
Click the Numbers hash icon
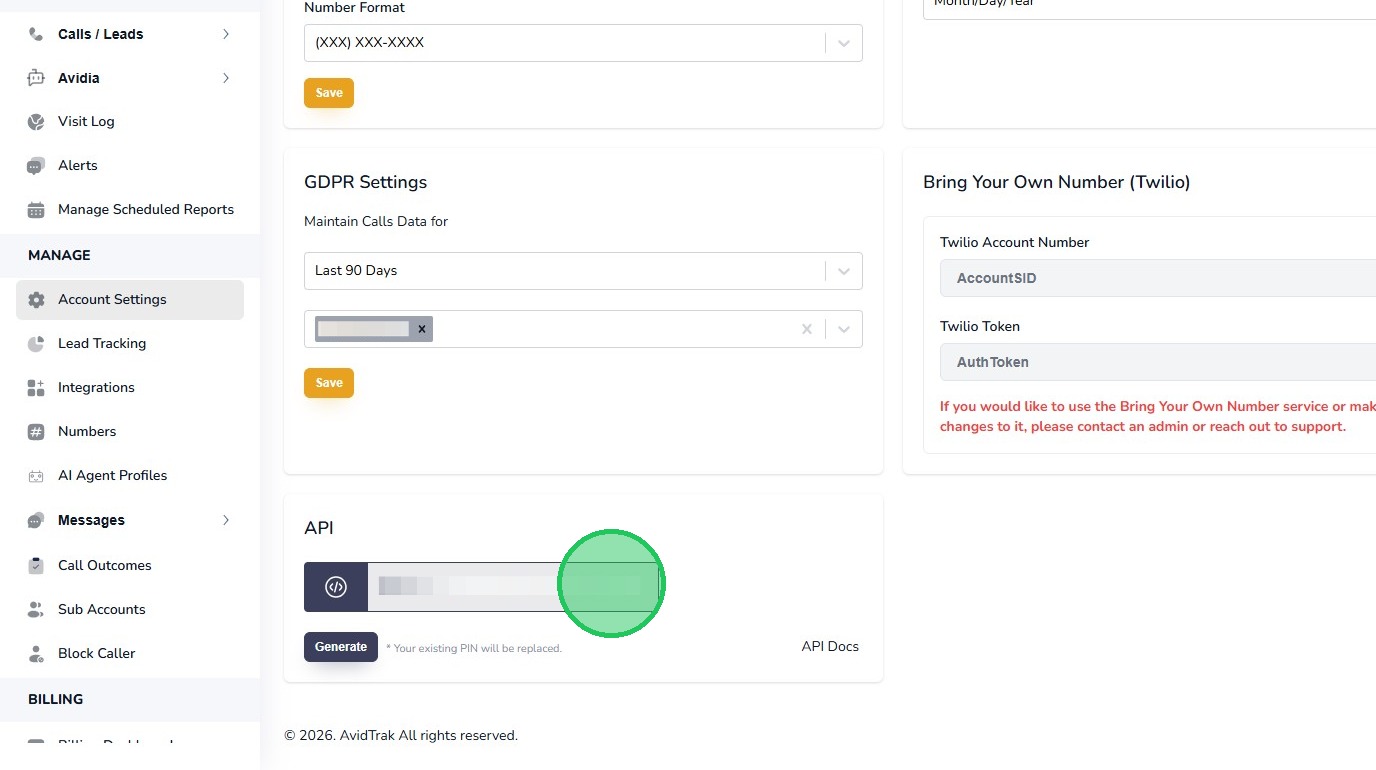point(36,432)
